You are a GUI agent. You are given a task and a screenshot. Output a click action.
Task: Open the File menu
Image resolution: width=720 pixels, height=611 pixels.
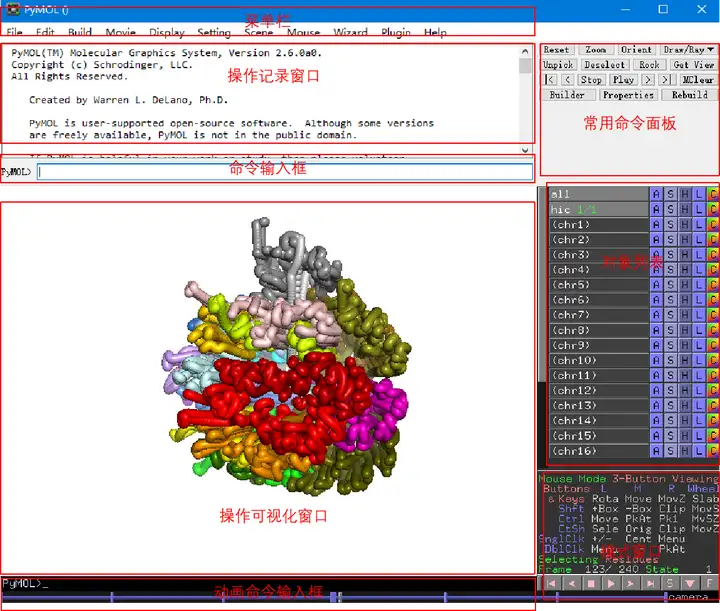click(14, 32)
